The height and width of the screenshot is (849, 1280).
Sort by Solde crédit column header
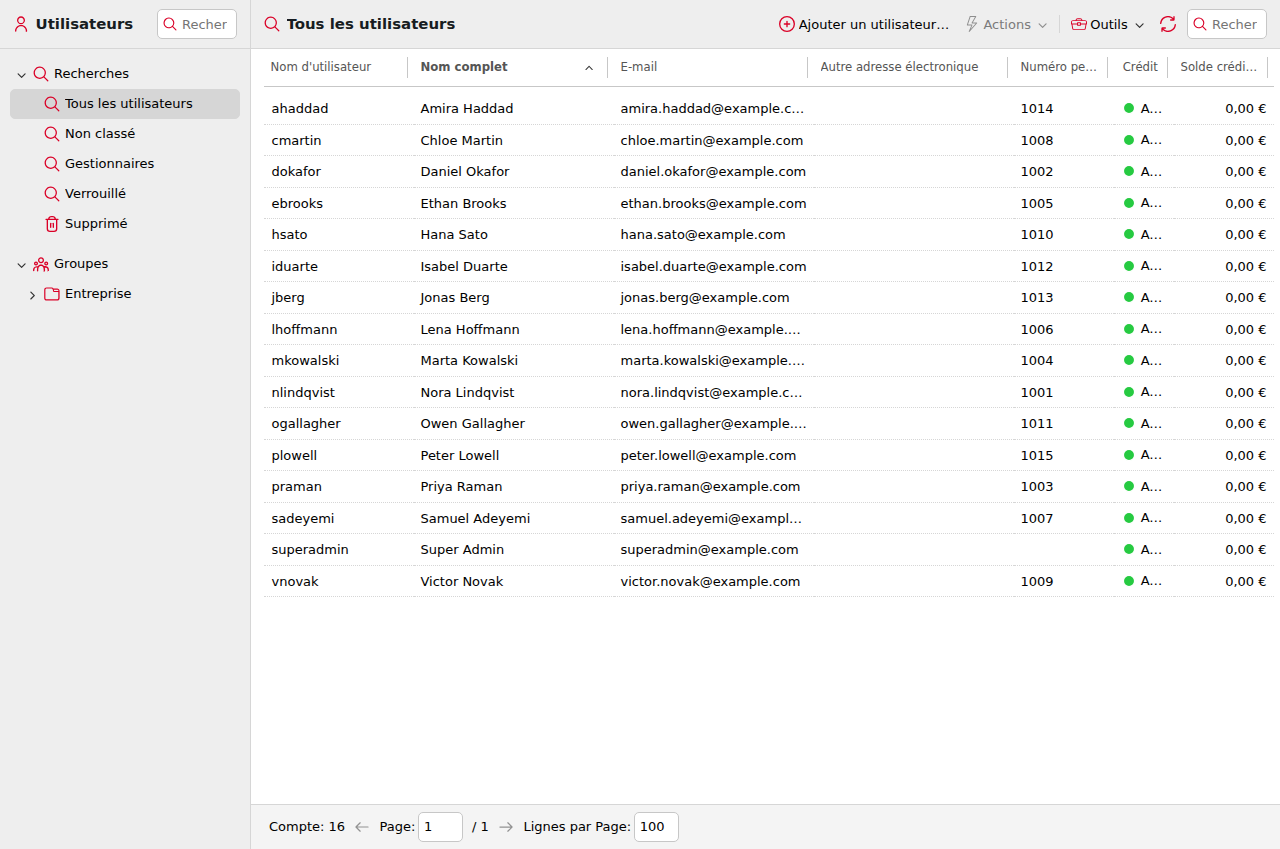point(1219,67)
